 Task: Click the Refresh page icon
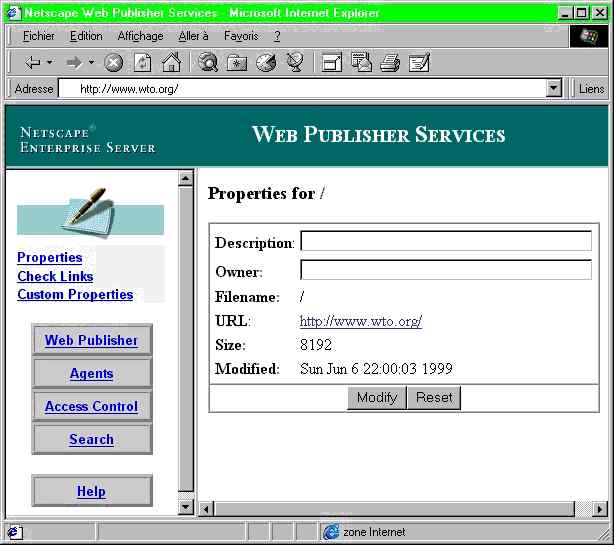(x=142, y=63)
